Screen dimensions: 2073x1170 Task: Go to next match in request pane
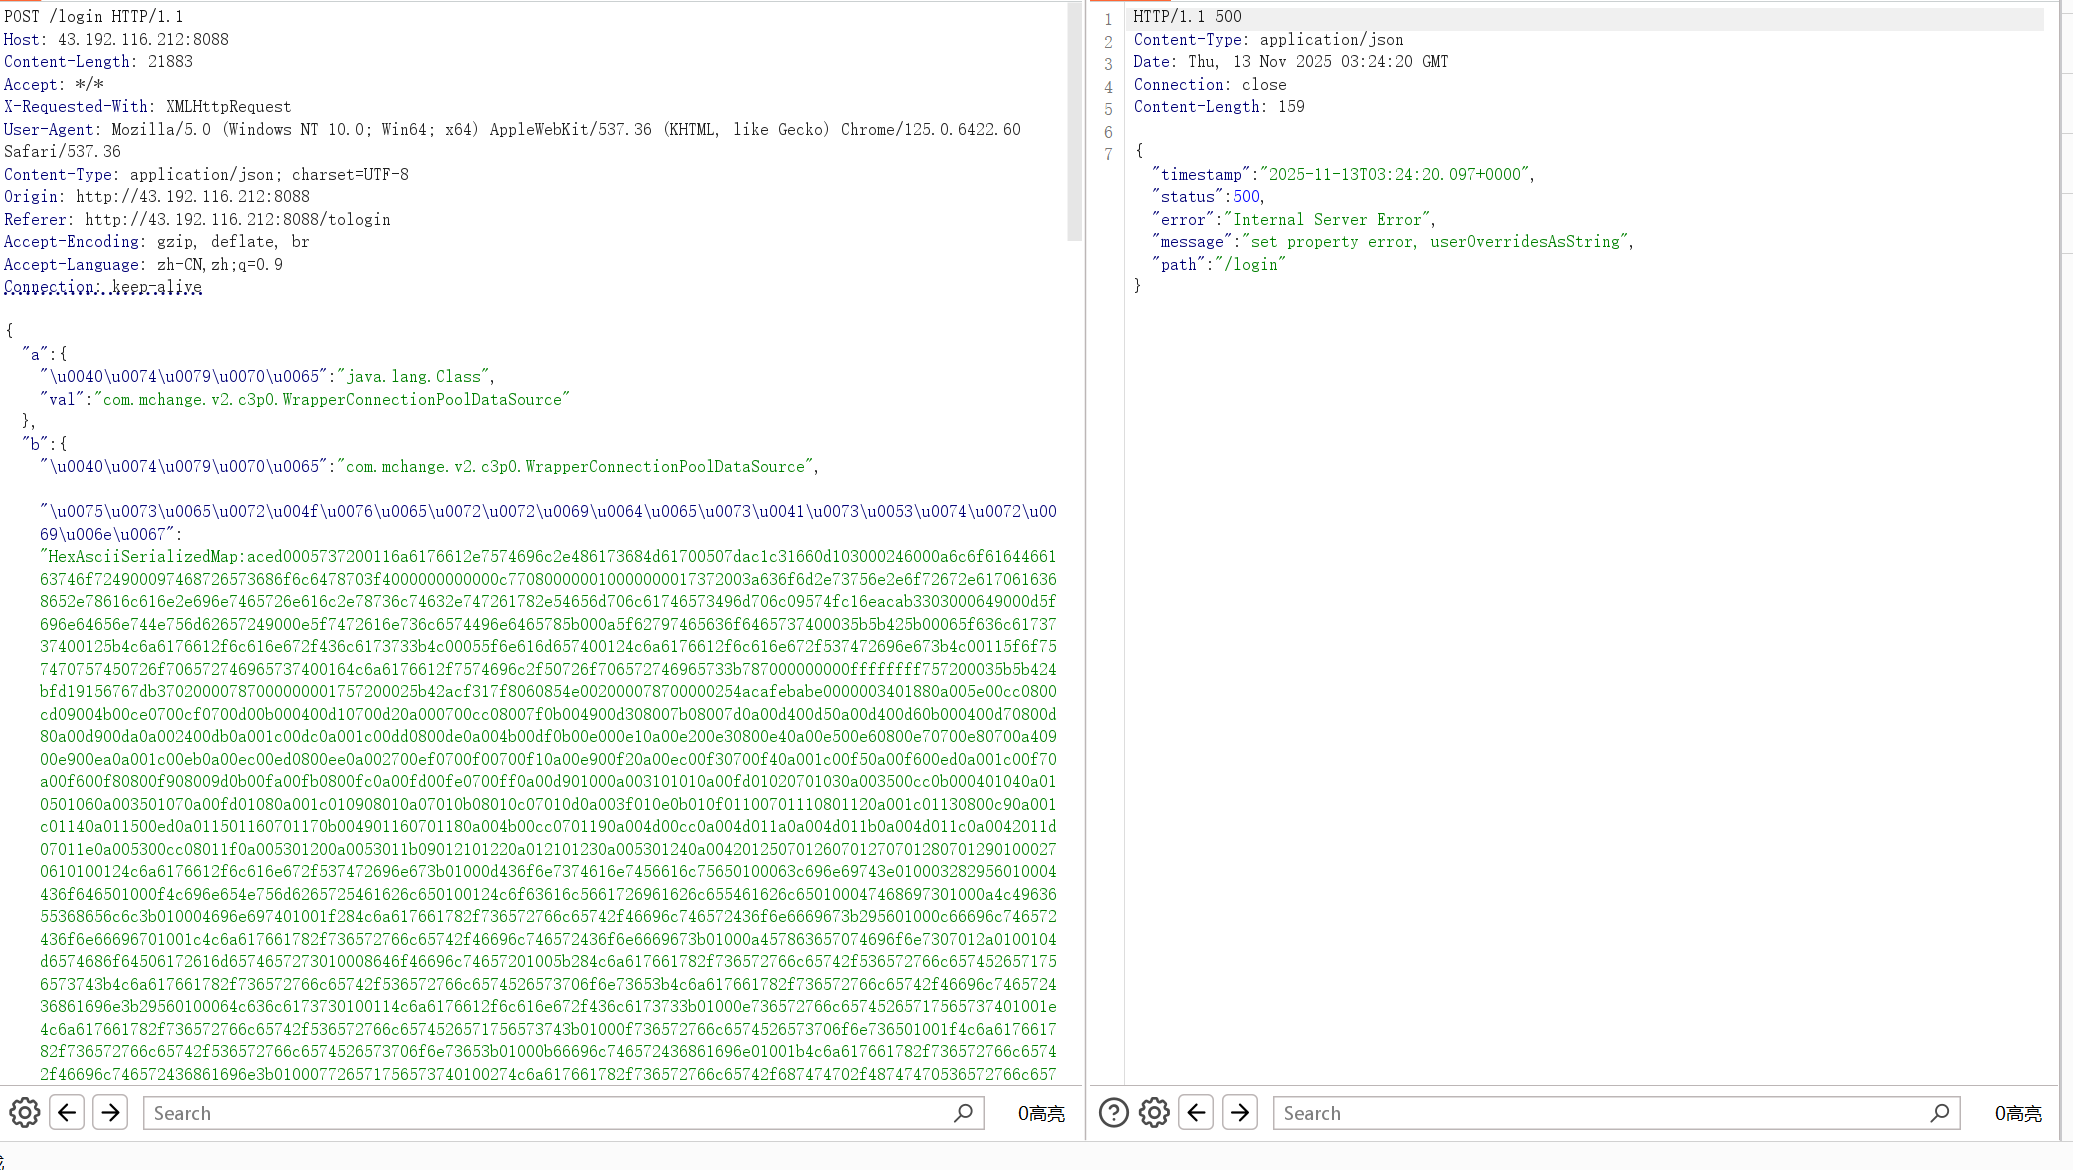(x=110, y=1112)
